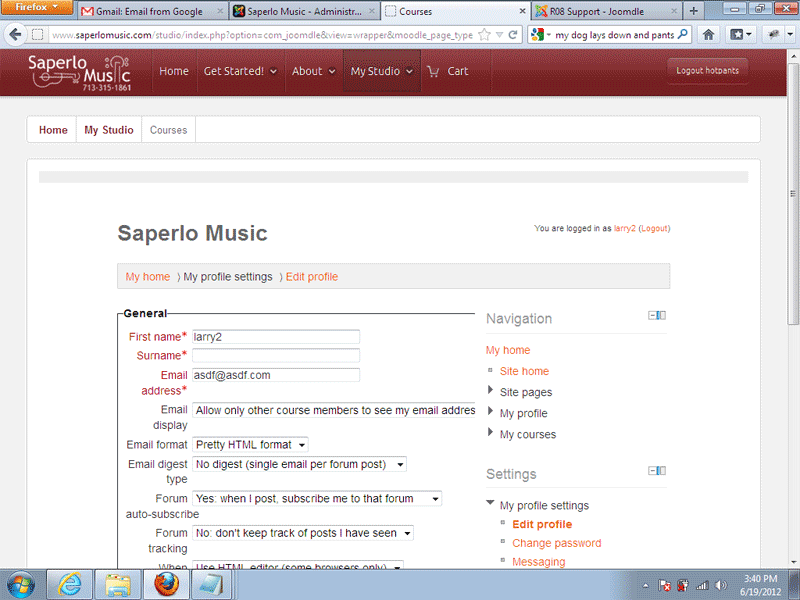The width and height of the screenshot is (800, 600).
Task: Open Internet Explorer from the taskbar
Action: point(69,582)
